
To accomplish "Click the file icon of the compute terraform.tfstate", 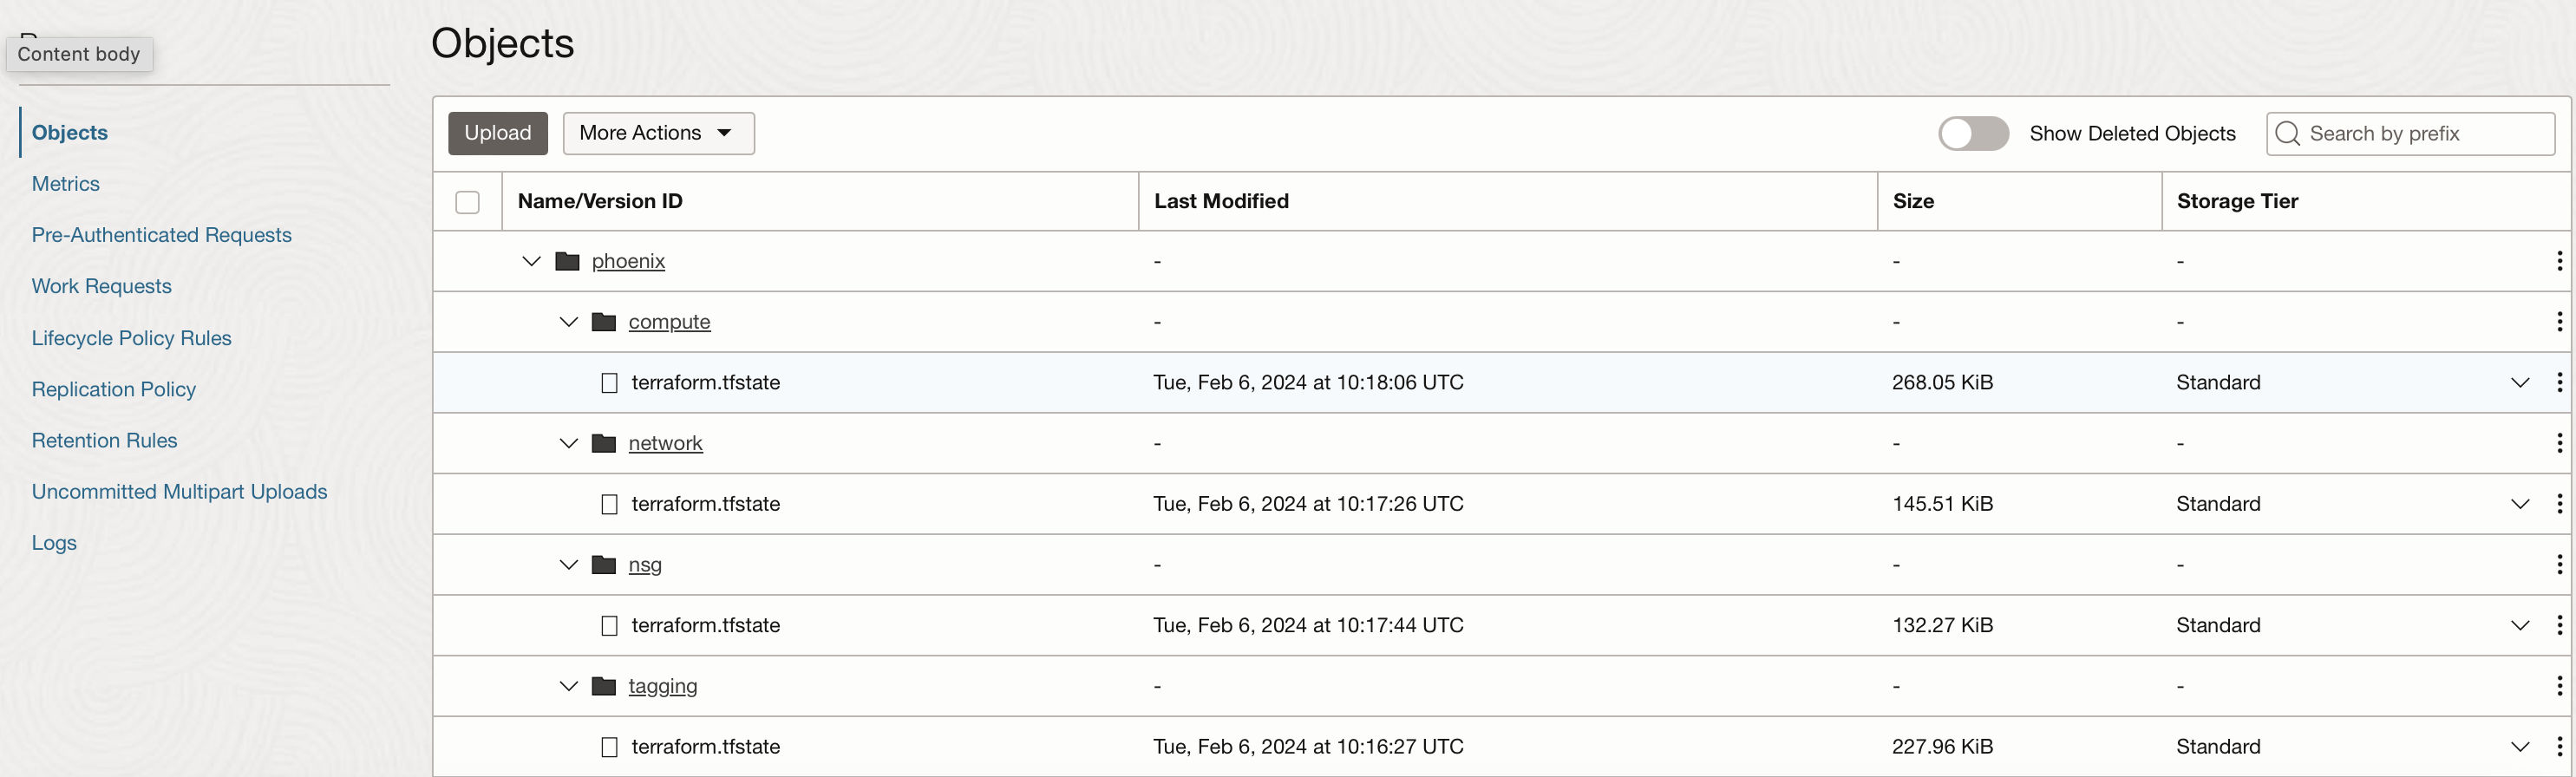I will (609, 383).
